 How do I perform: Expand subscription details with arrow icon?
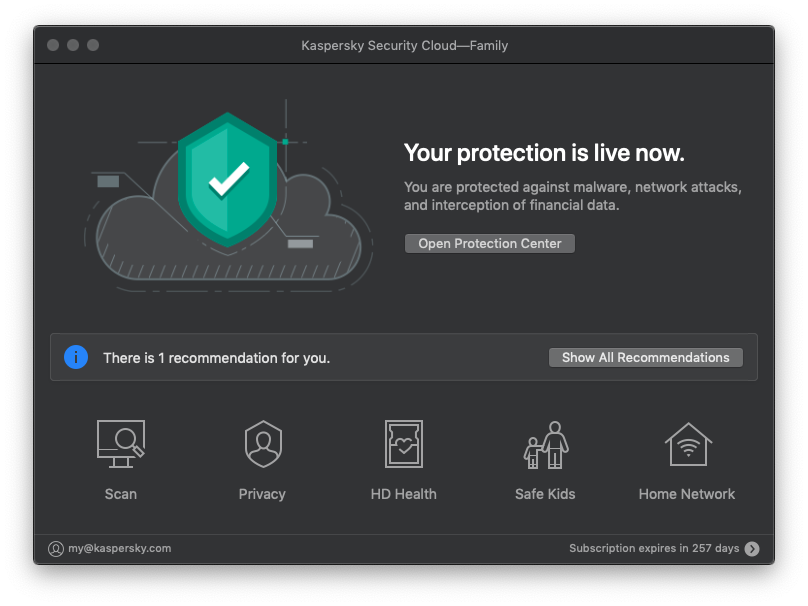click(x=752, y=548)
